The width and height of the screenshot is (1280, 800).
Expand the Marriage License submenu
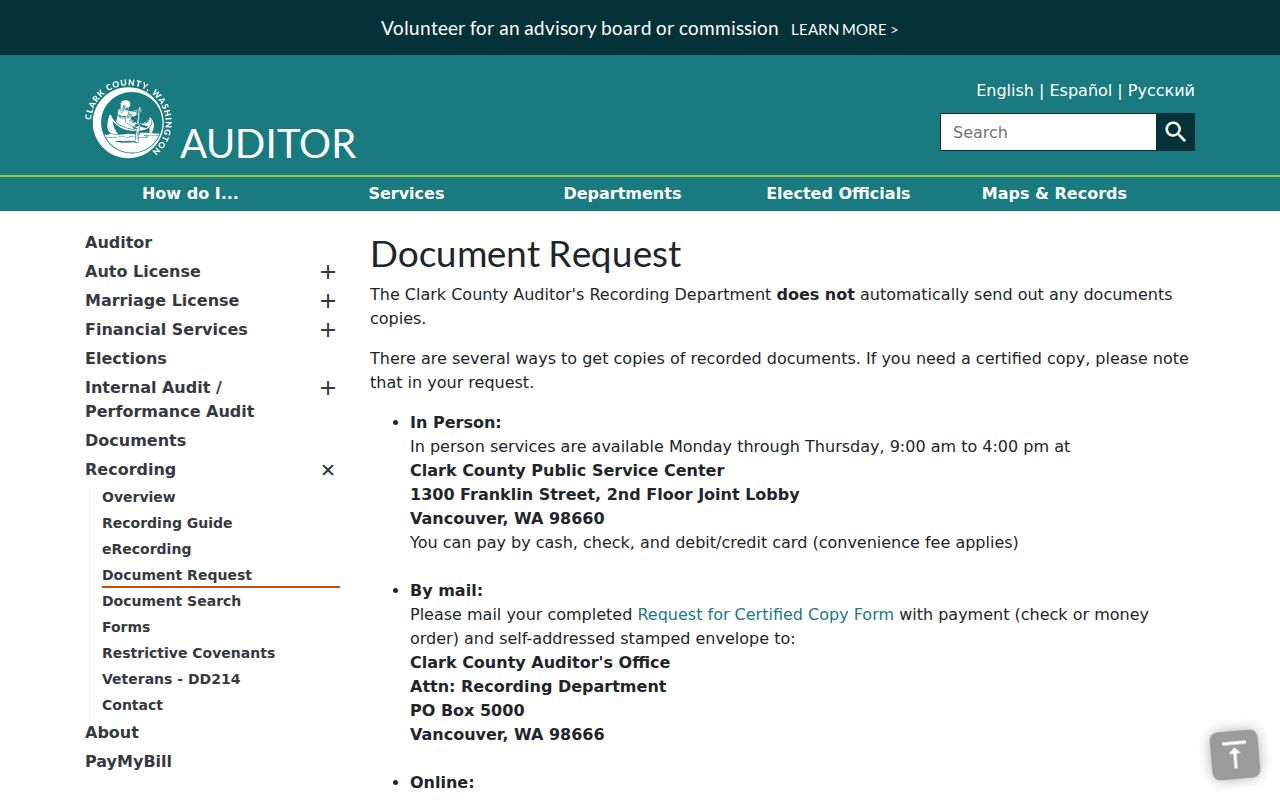(x=327, y=301)
